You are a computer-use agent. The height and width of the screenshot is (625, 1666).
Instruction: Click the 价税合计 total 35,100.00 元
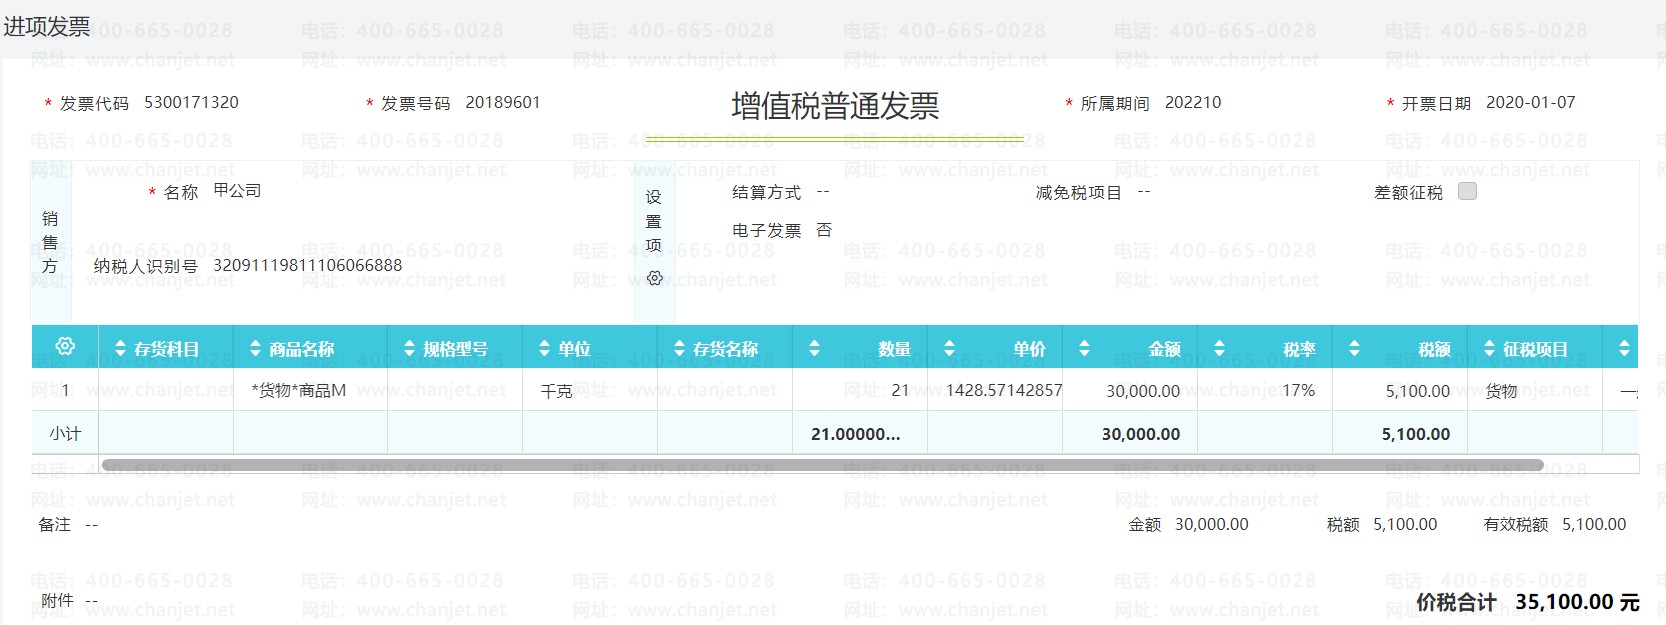(x=1578, y=602)
